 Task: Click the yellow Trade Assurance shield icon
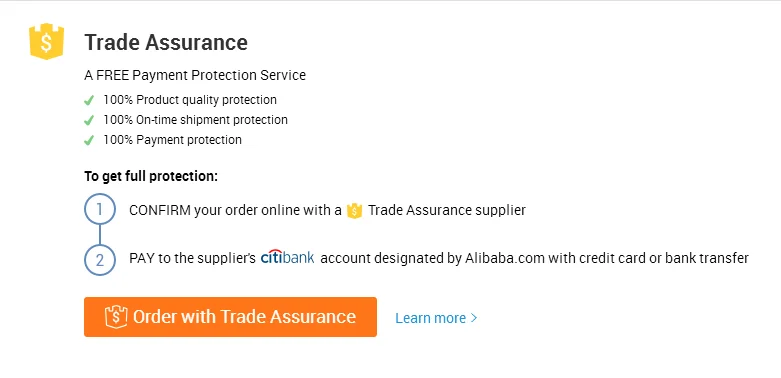(x=46, y=41)
